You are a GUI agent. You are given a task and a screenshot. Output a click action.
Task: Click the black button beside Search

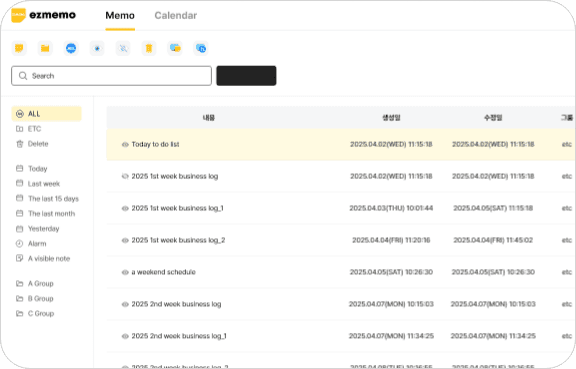pos(246,76)
